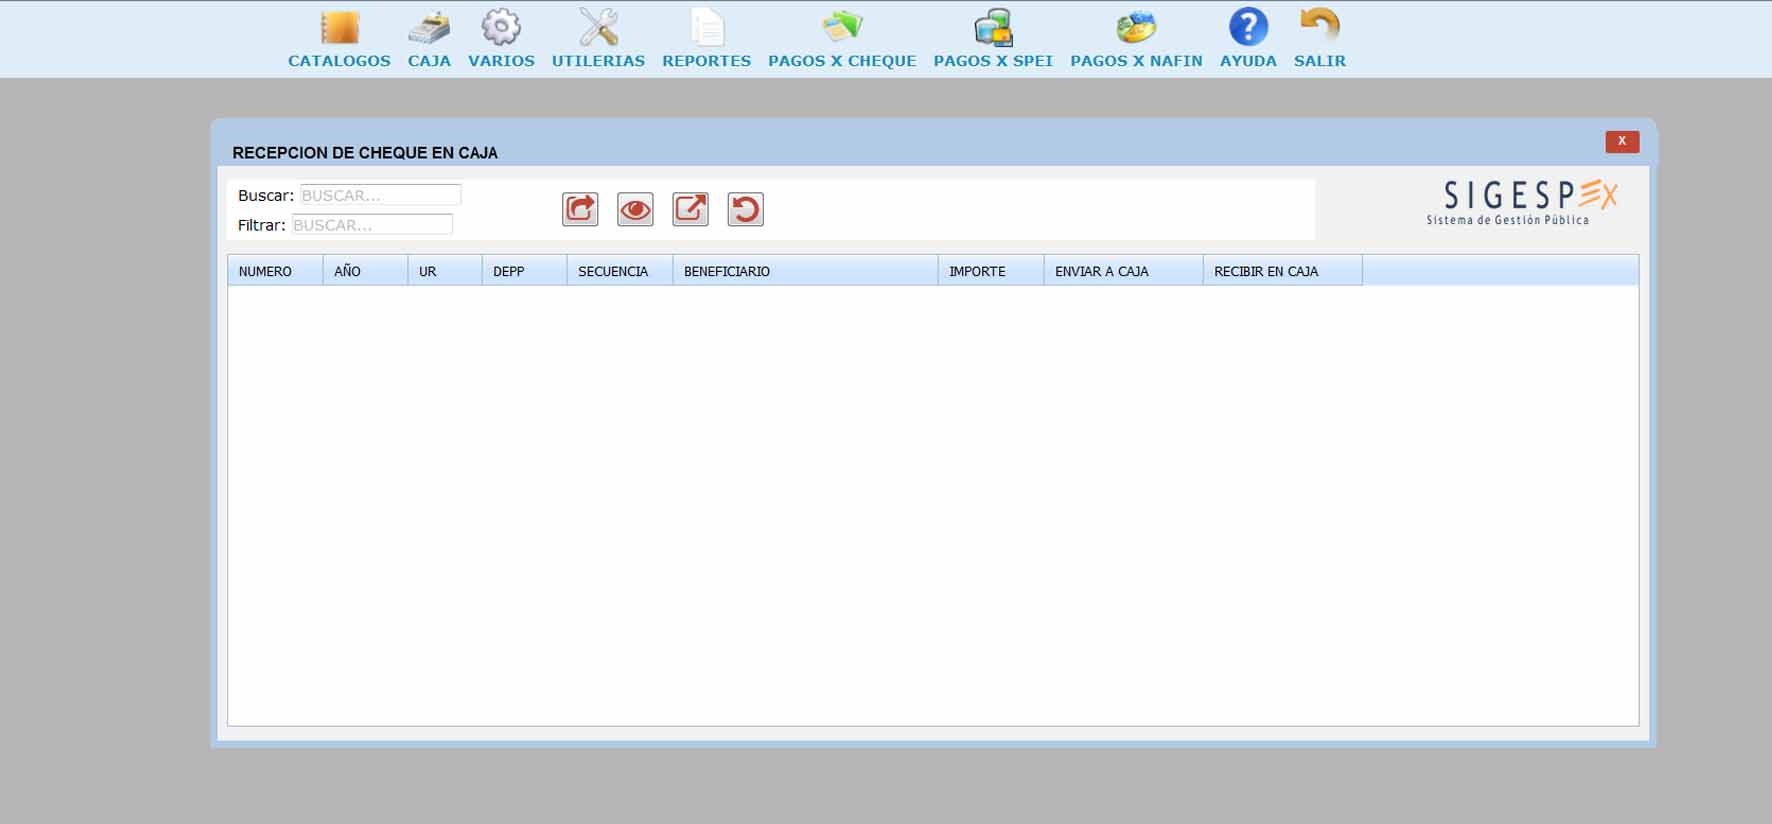
Task: Click the PAGOS X CHEQUE menu label
Action: point(842,61)
